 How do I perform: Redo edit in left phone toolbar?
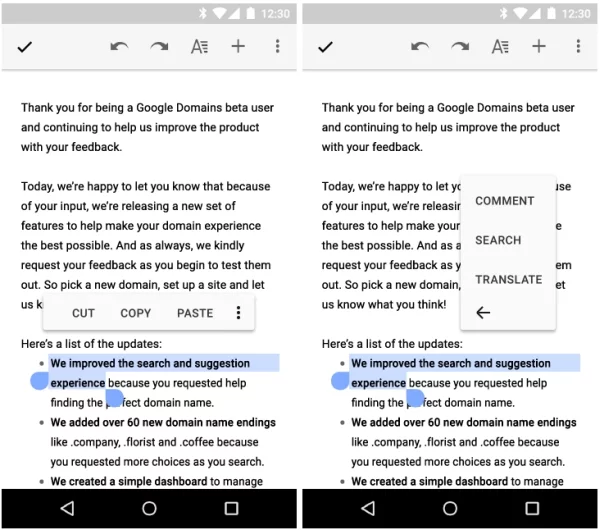[x=159, y=47]
